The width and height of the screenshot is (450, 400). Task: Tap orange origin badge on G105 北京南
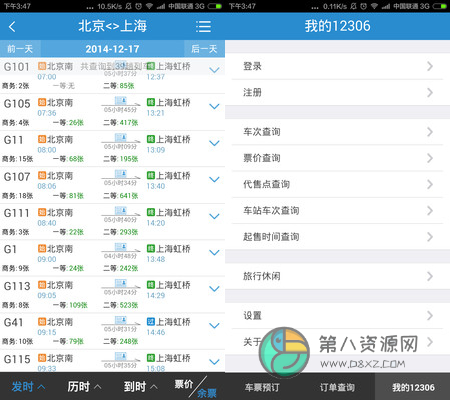click(x=42, y=102)
